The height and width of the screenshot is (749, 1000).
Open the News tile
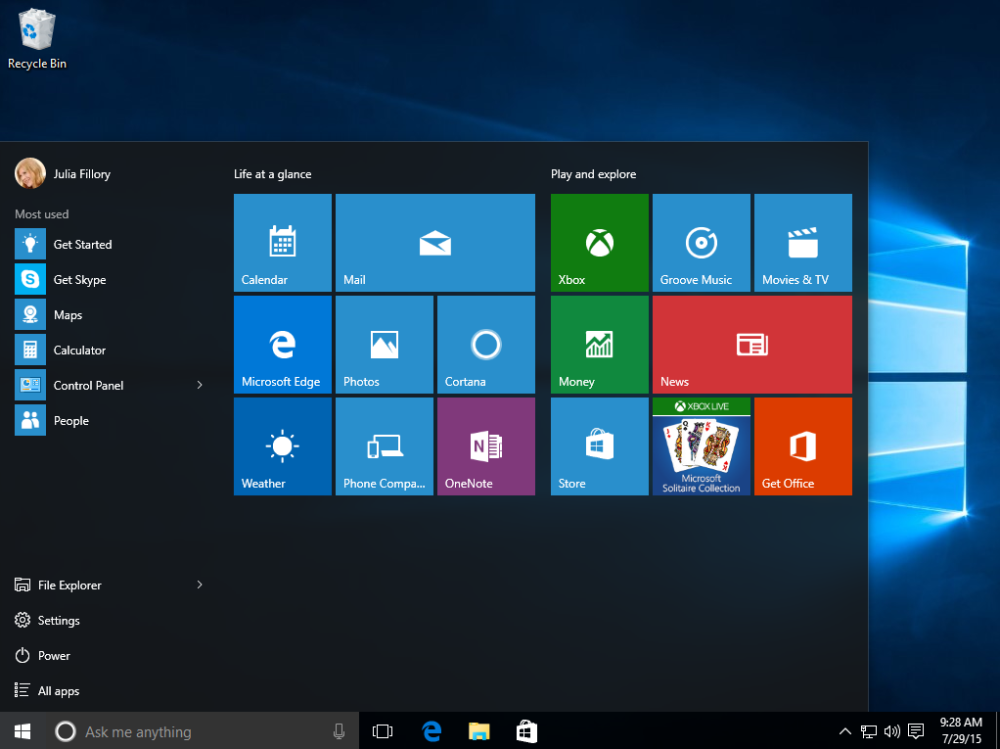click(753, 345)
